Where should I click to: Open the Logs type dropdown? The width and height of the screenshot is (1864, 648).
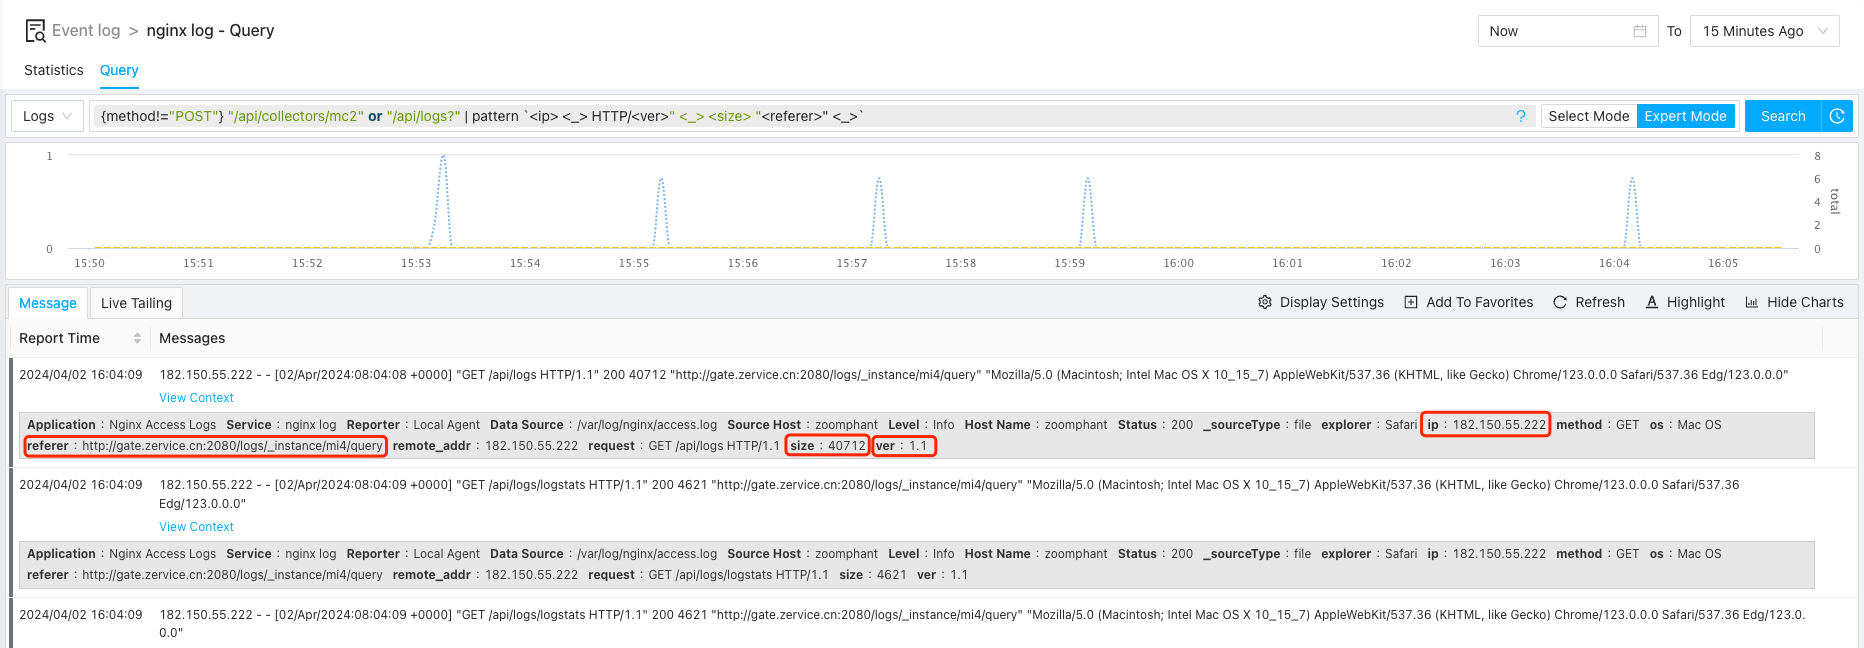[x=47, y=116]
